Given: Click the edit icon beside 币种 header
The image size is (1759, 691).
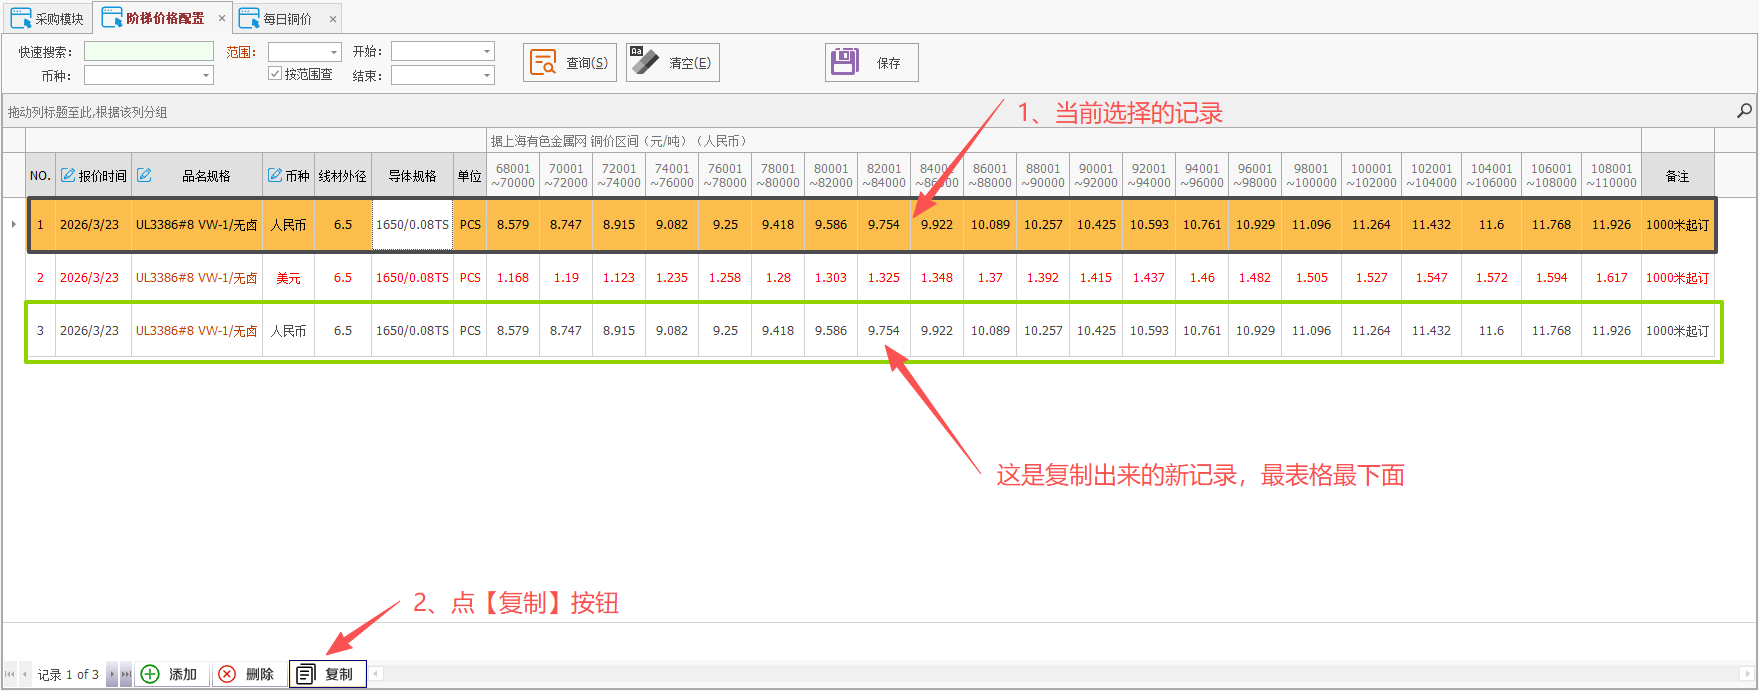Looking at the screenshot, I should coord(274,175).
